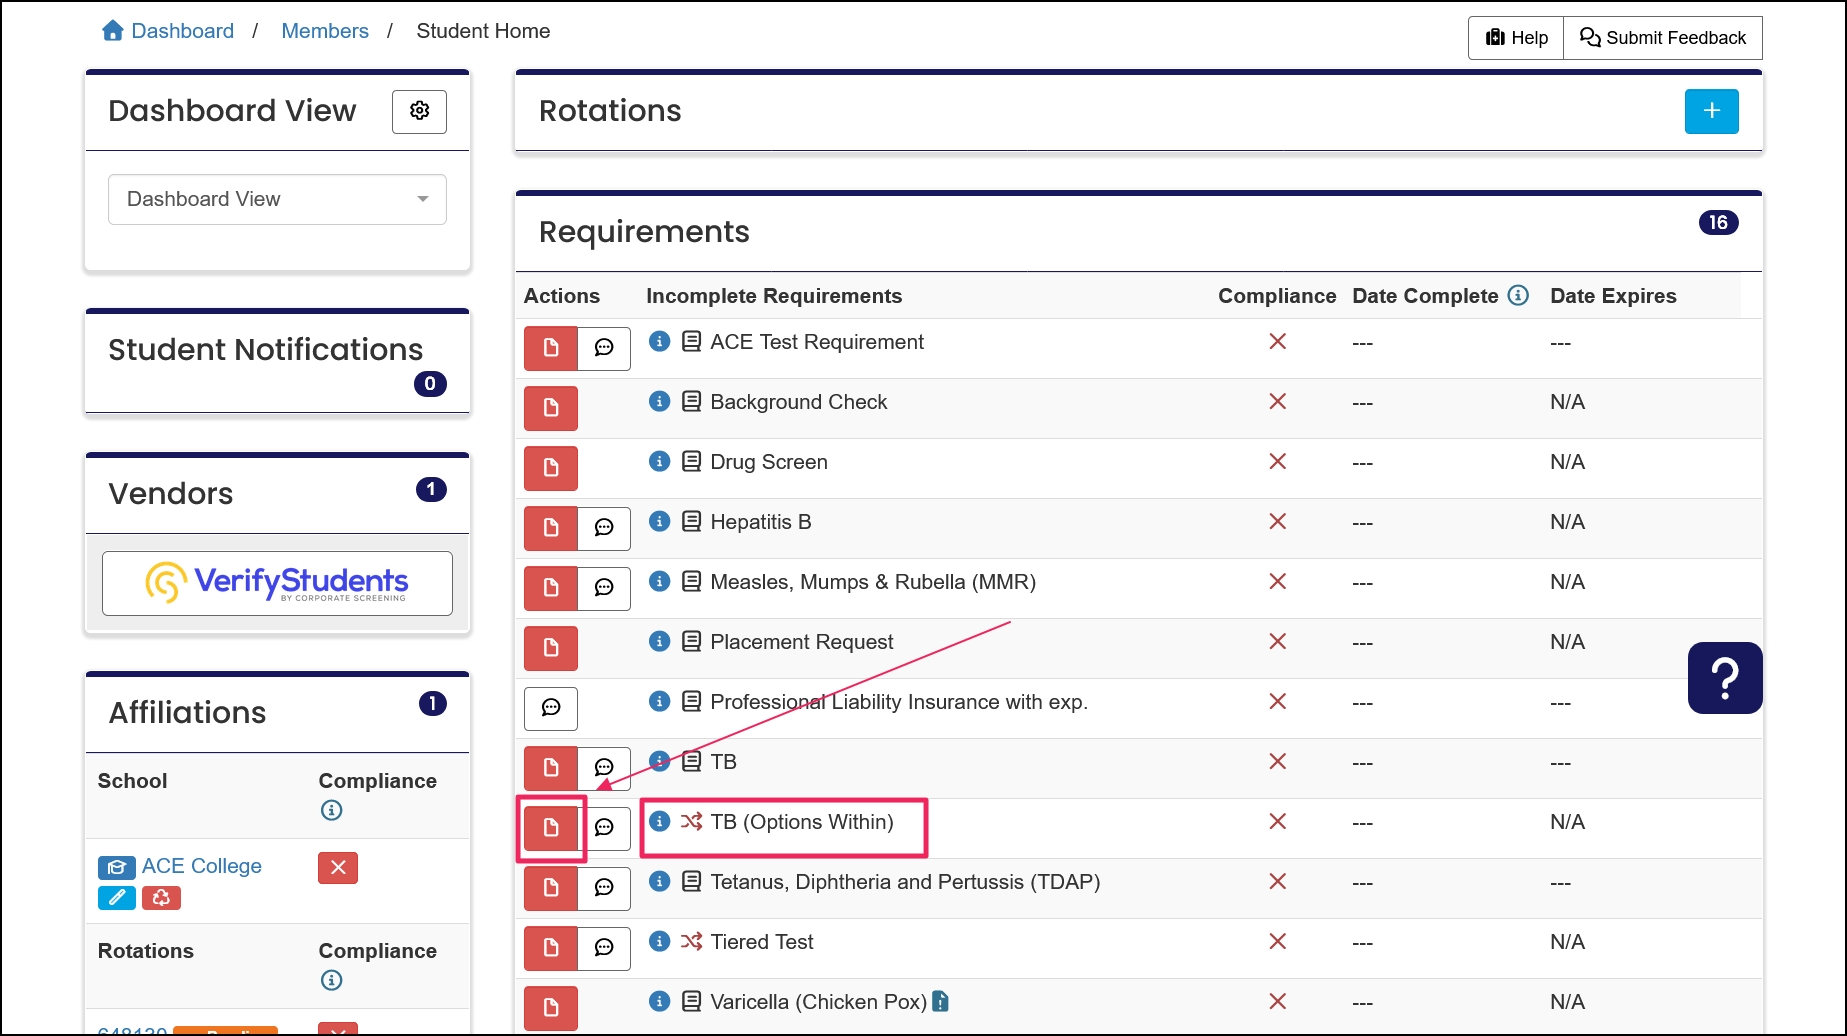Click the Submit Feedback button
Screen dimensions: 1847x1036
tap(1662, 37)
